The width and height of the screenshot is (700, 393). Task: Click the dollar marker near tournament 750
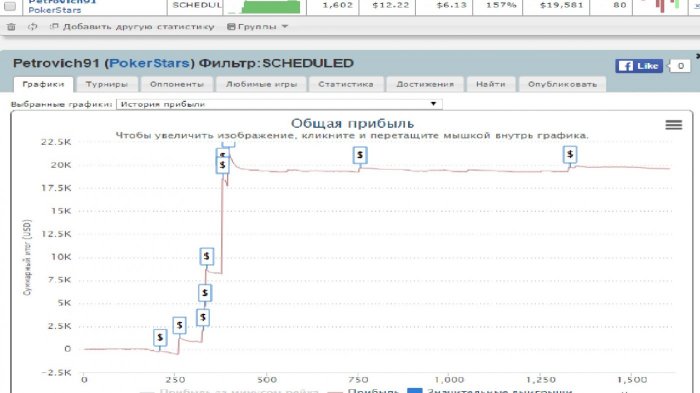coord(360,155)
